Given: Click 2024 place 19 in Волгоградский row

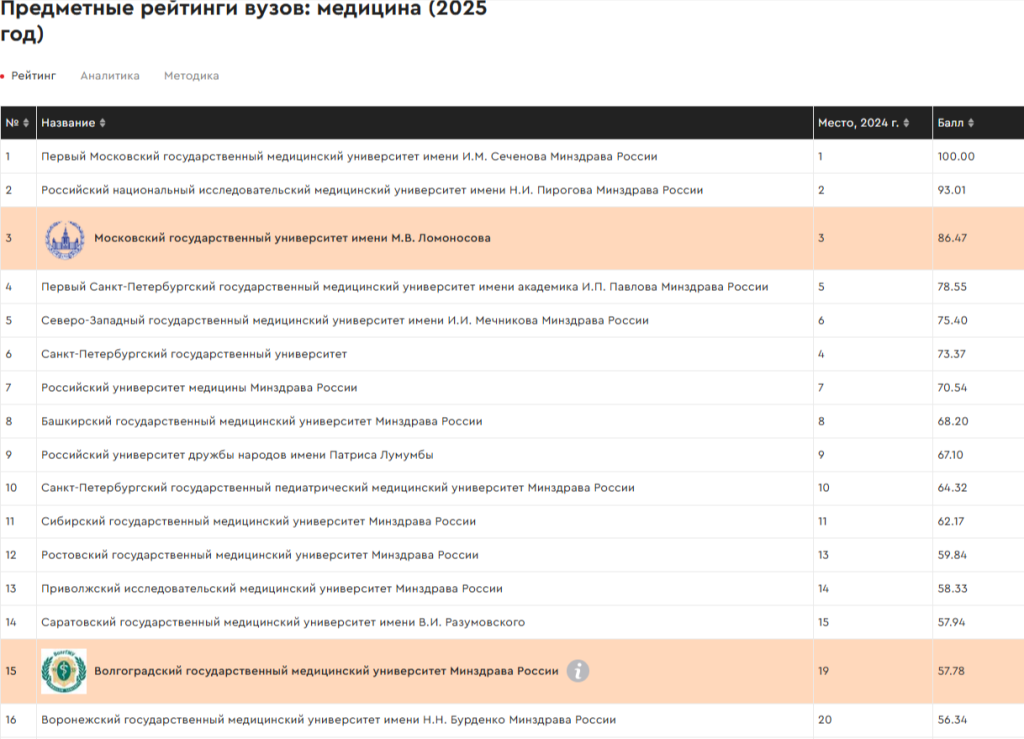Looking at the screenshot, I should tap(824, 671).
